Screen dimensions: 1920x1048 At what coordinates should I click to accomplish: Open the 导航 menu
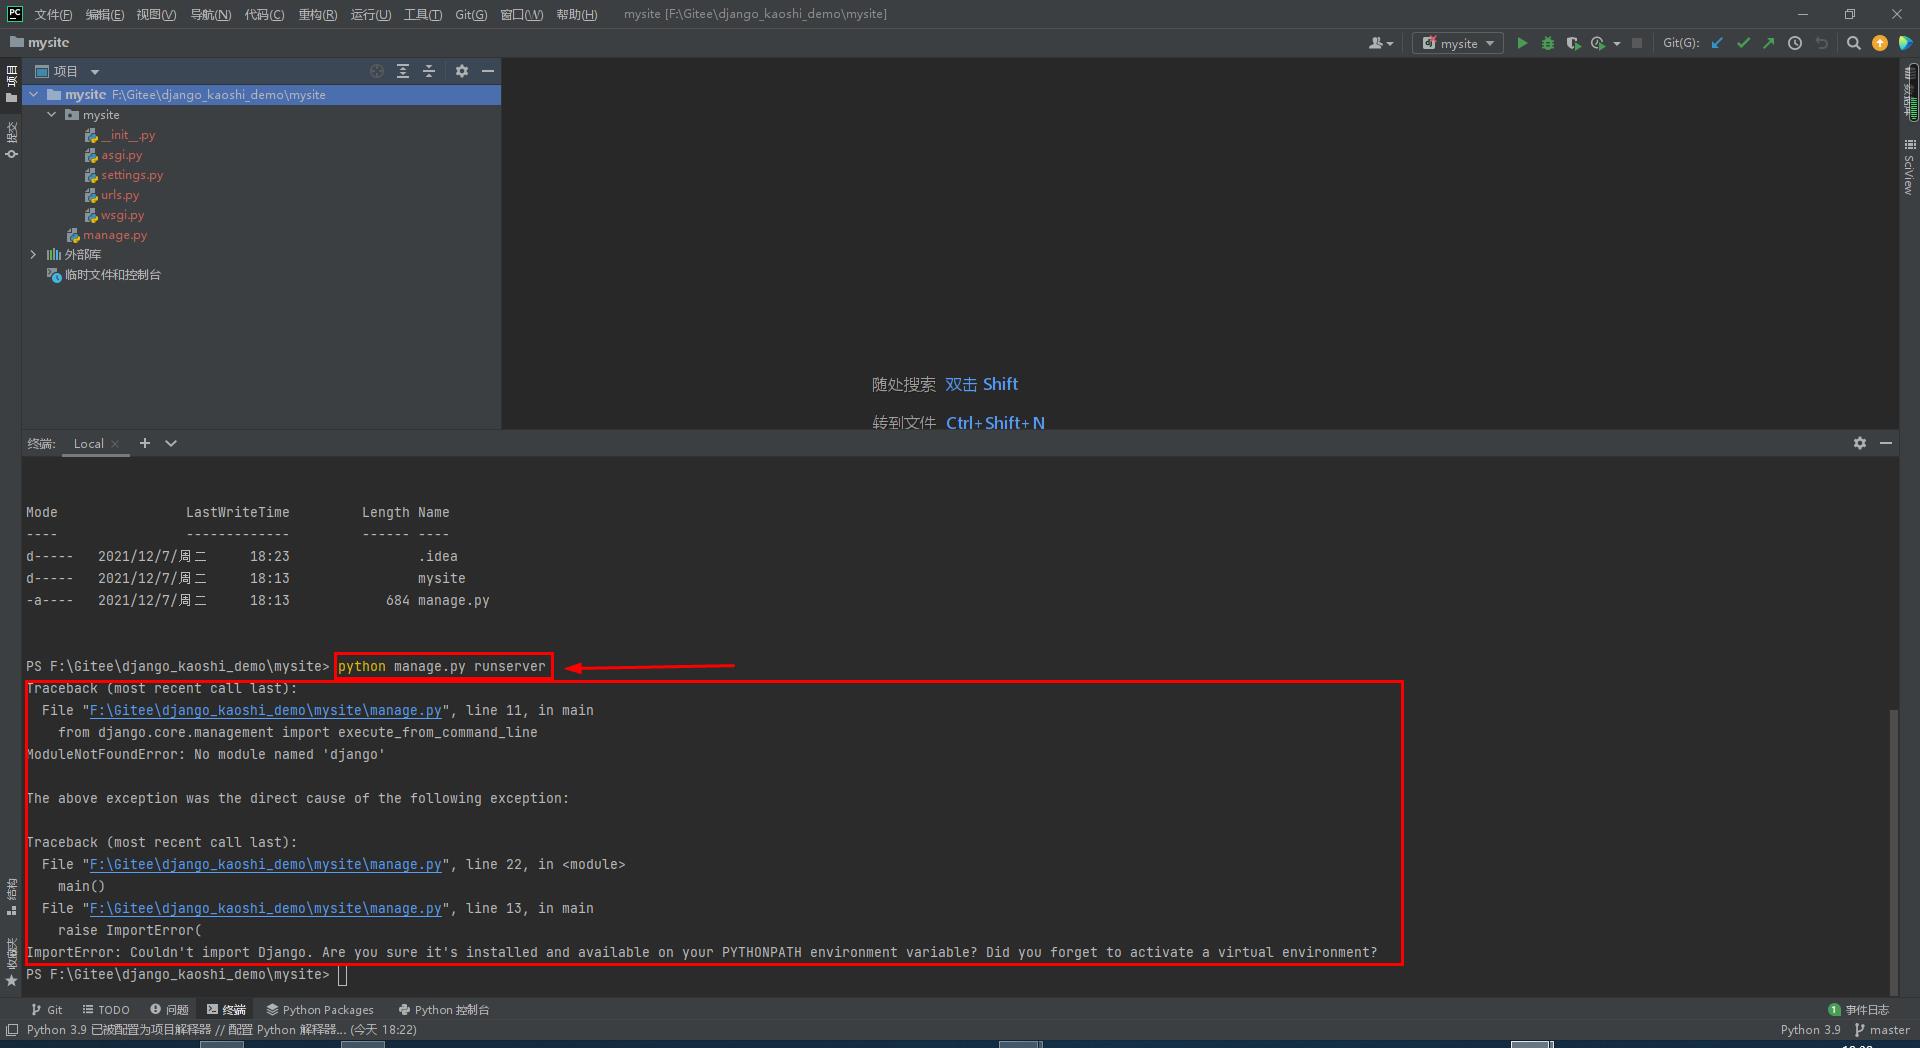click(x=210, y=14)
